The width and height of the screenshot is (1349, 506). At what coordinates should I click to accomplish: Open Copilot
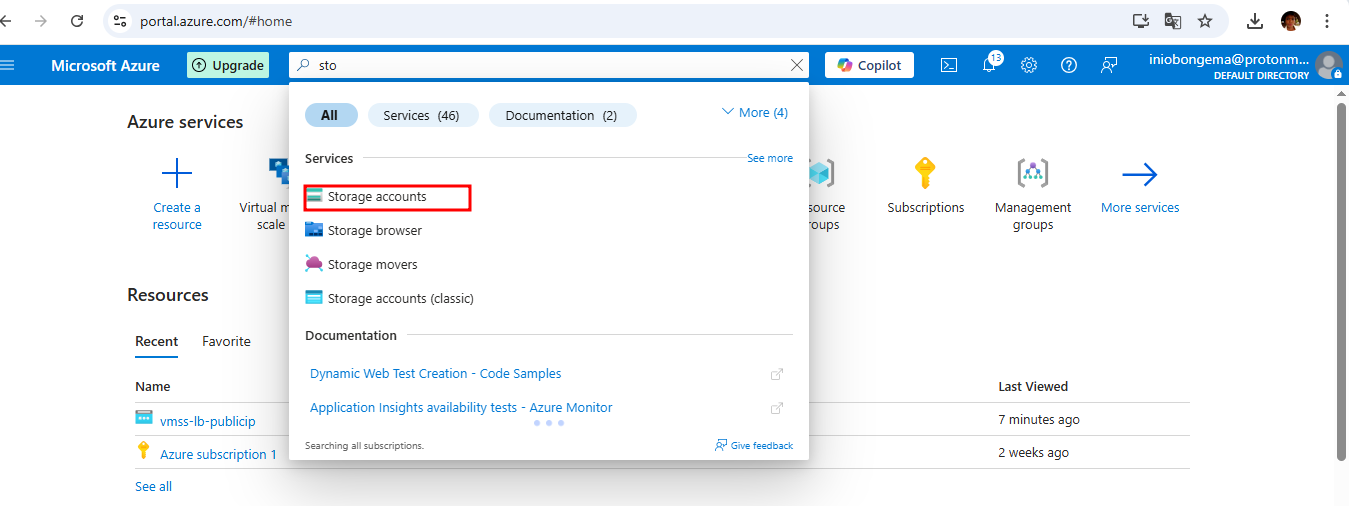870,65
